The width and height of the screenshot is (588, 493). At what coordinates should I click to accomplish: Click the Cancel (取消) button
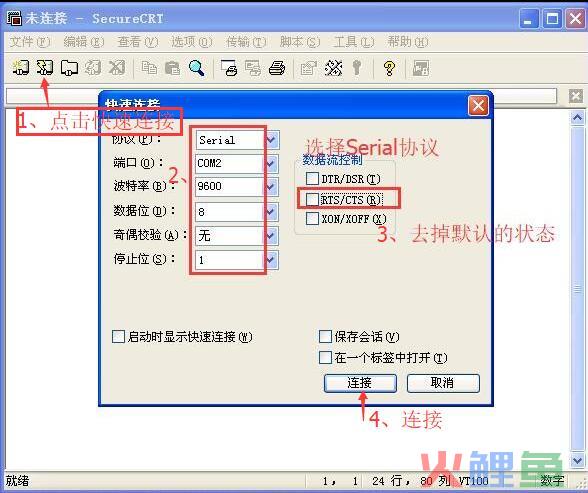pos(443,383)
